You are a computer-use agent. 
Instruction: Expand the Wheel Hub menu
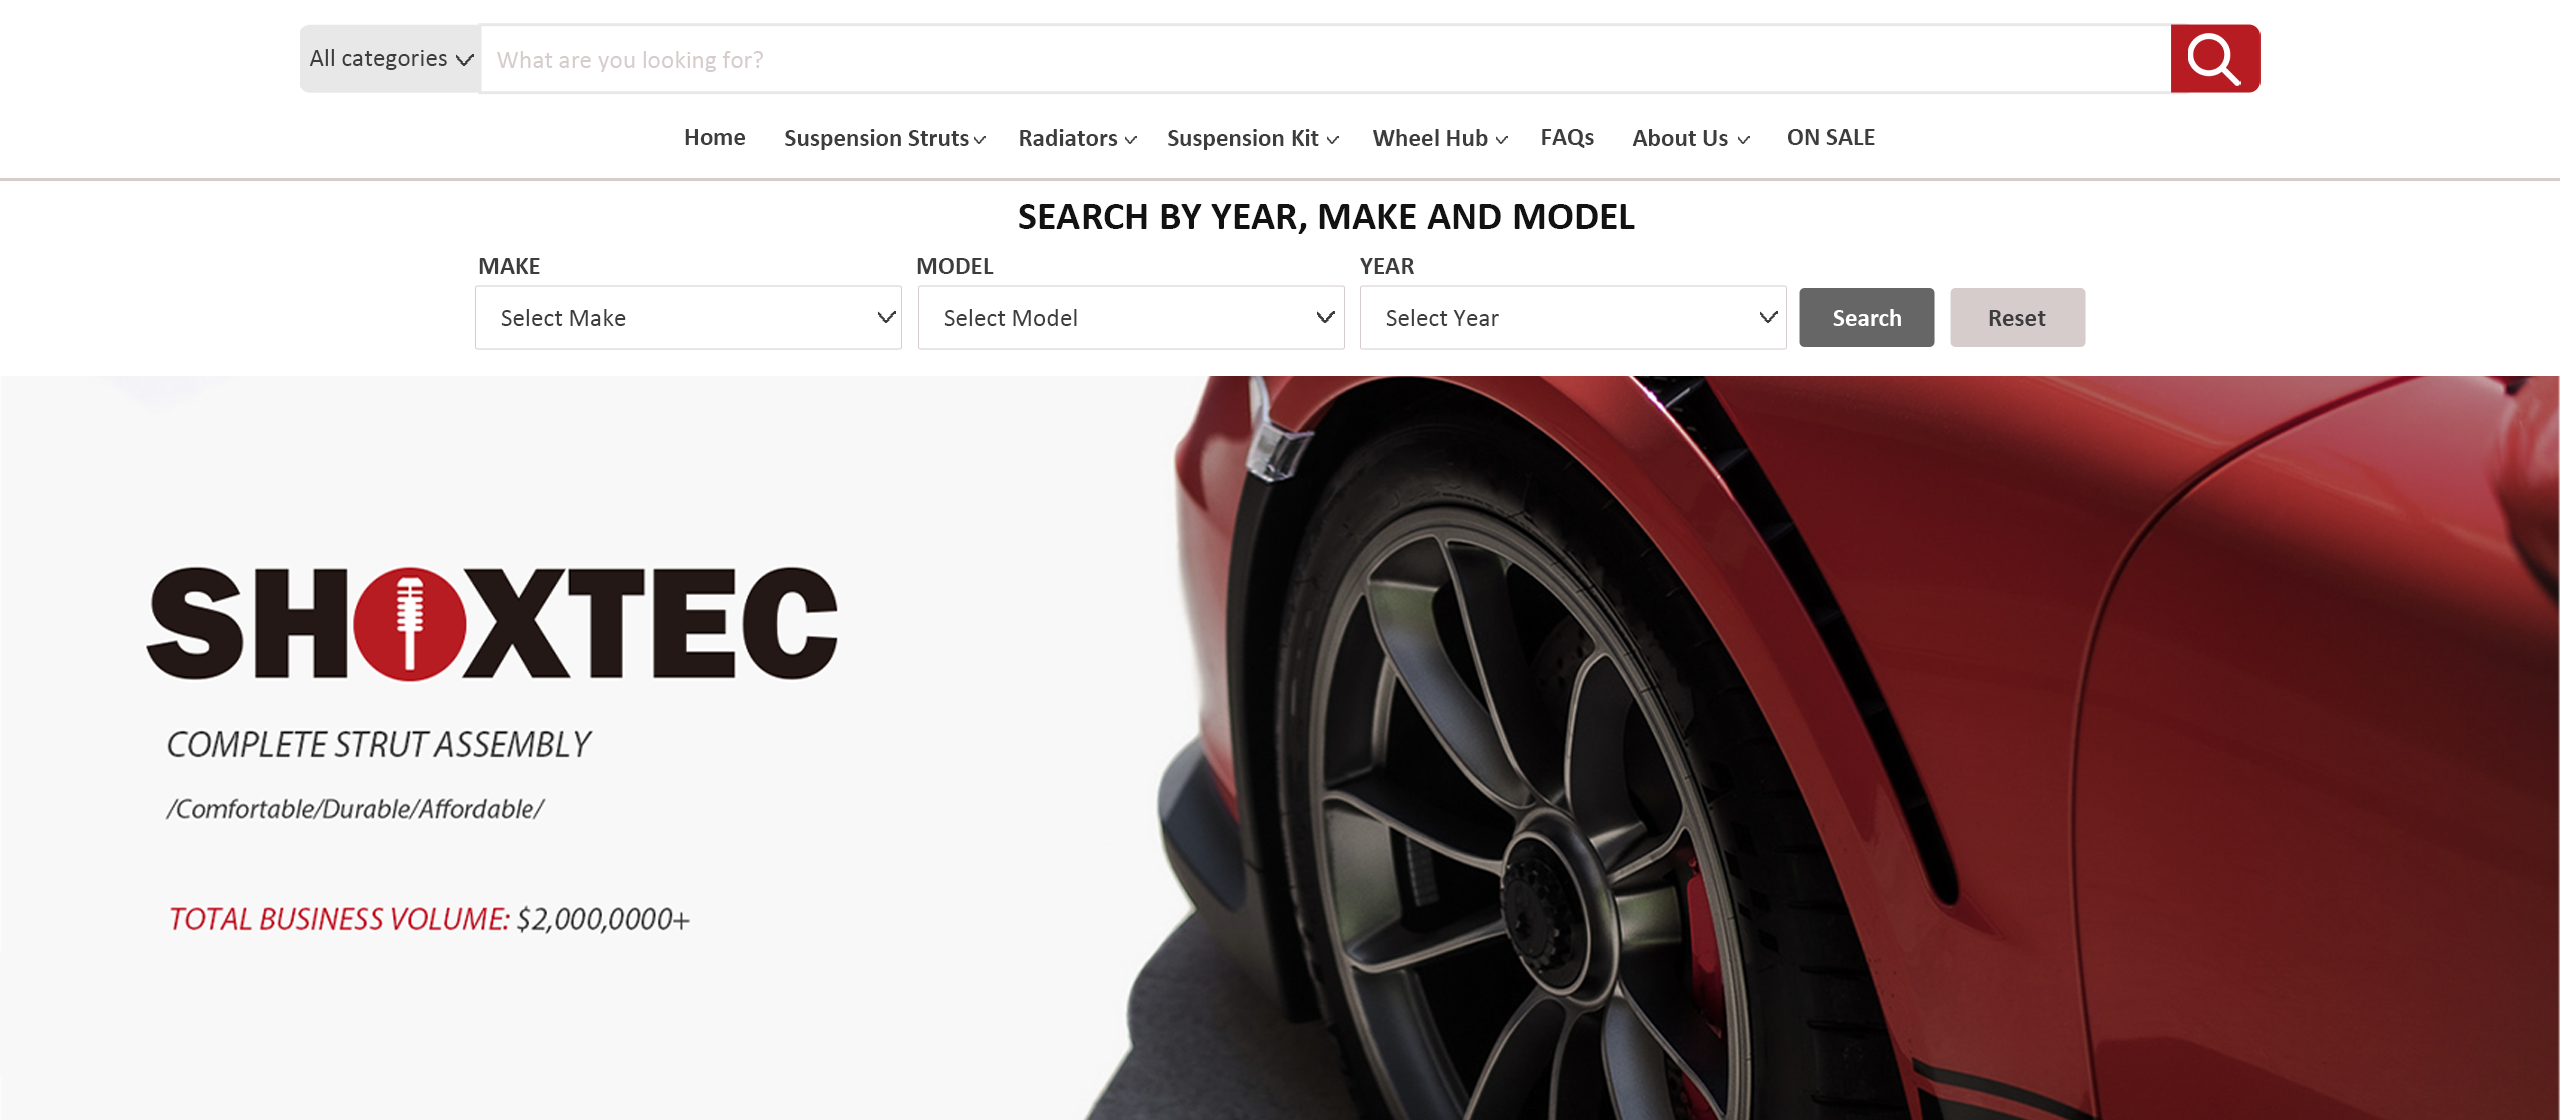point(1440,138)
